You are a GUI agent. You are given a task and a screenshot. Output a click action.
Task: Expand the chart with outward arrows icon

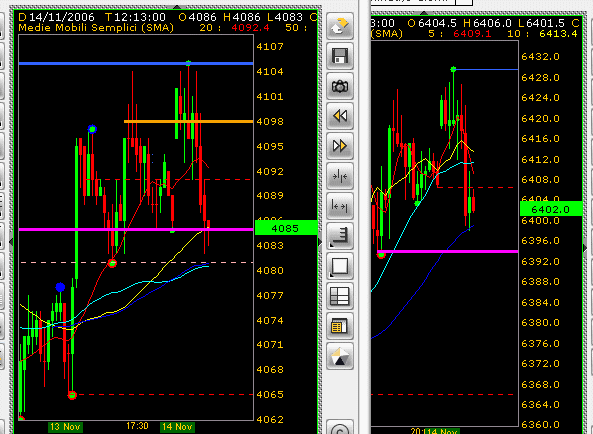[x=340, y=206]
